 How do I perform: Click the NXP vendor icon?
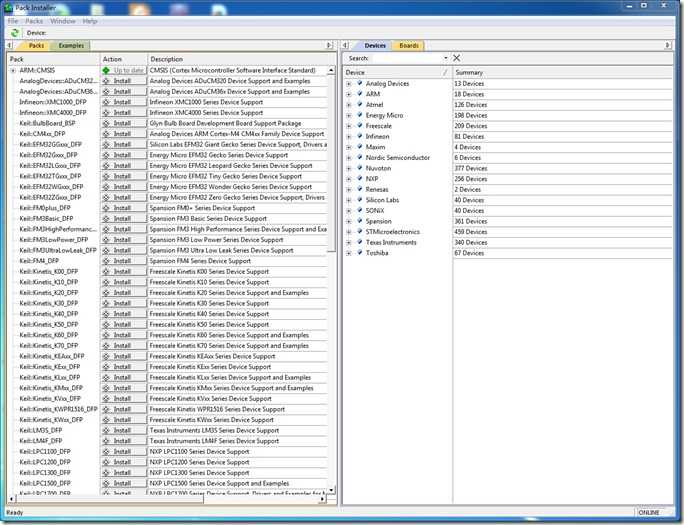click(360, 178)
